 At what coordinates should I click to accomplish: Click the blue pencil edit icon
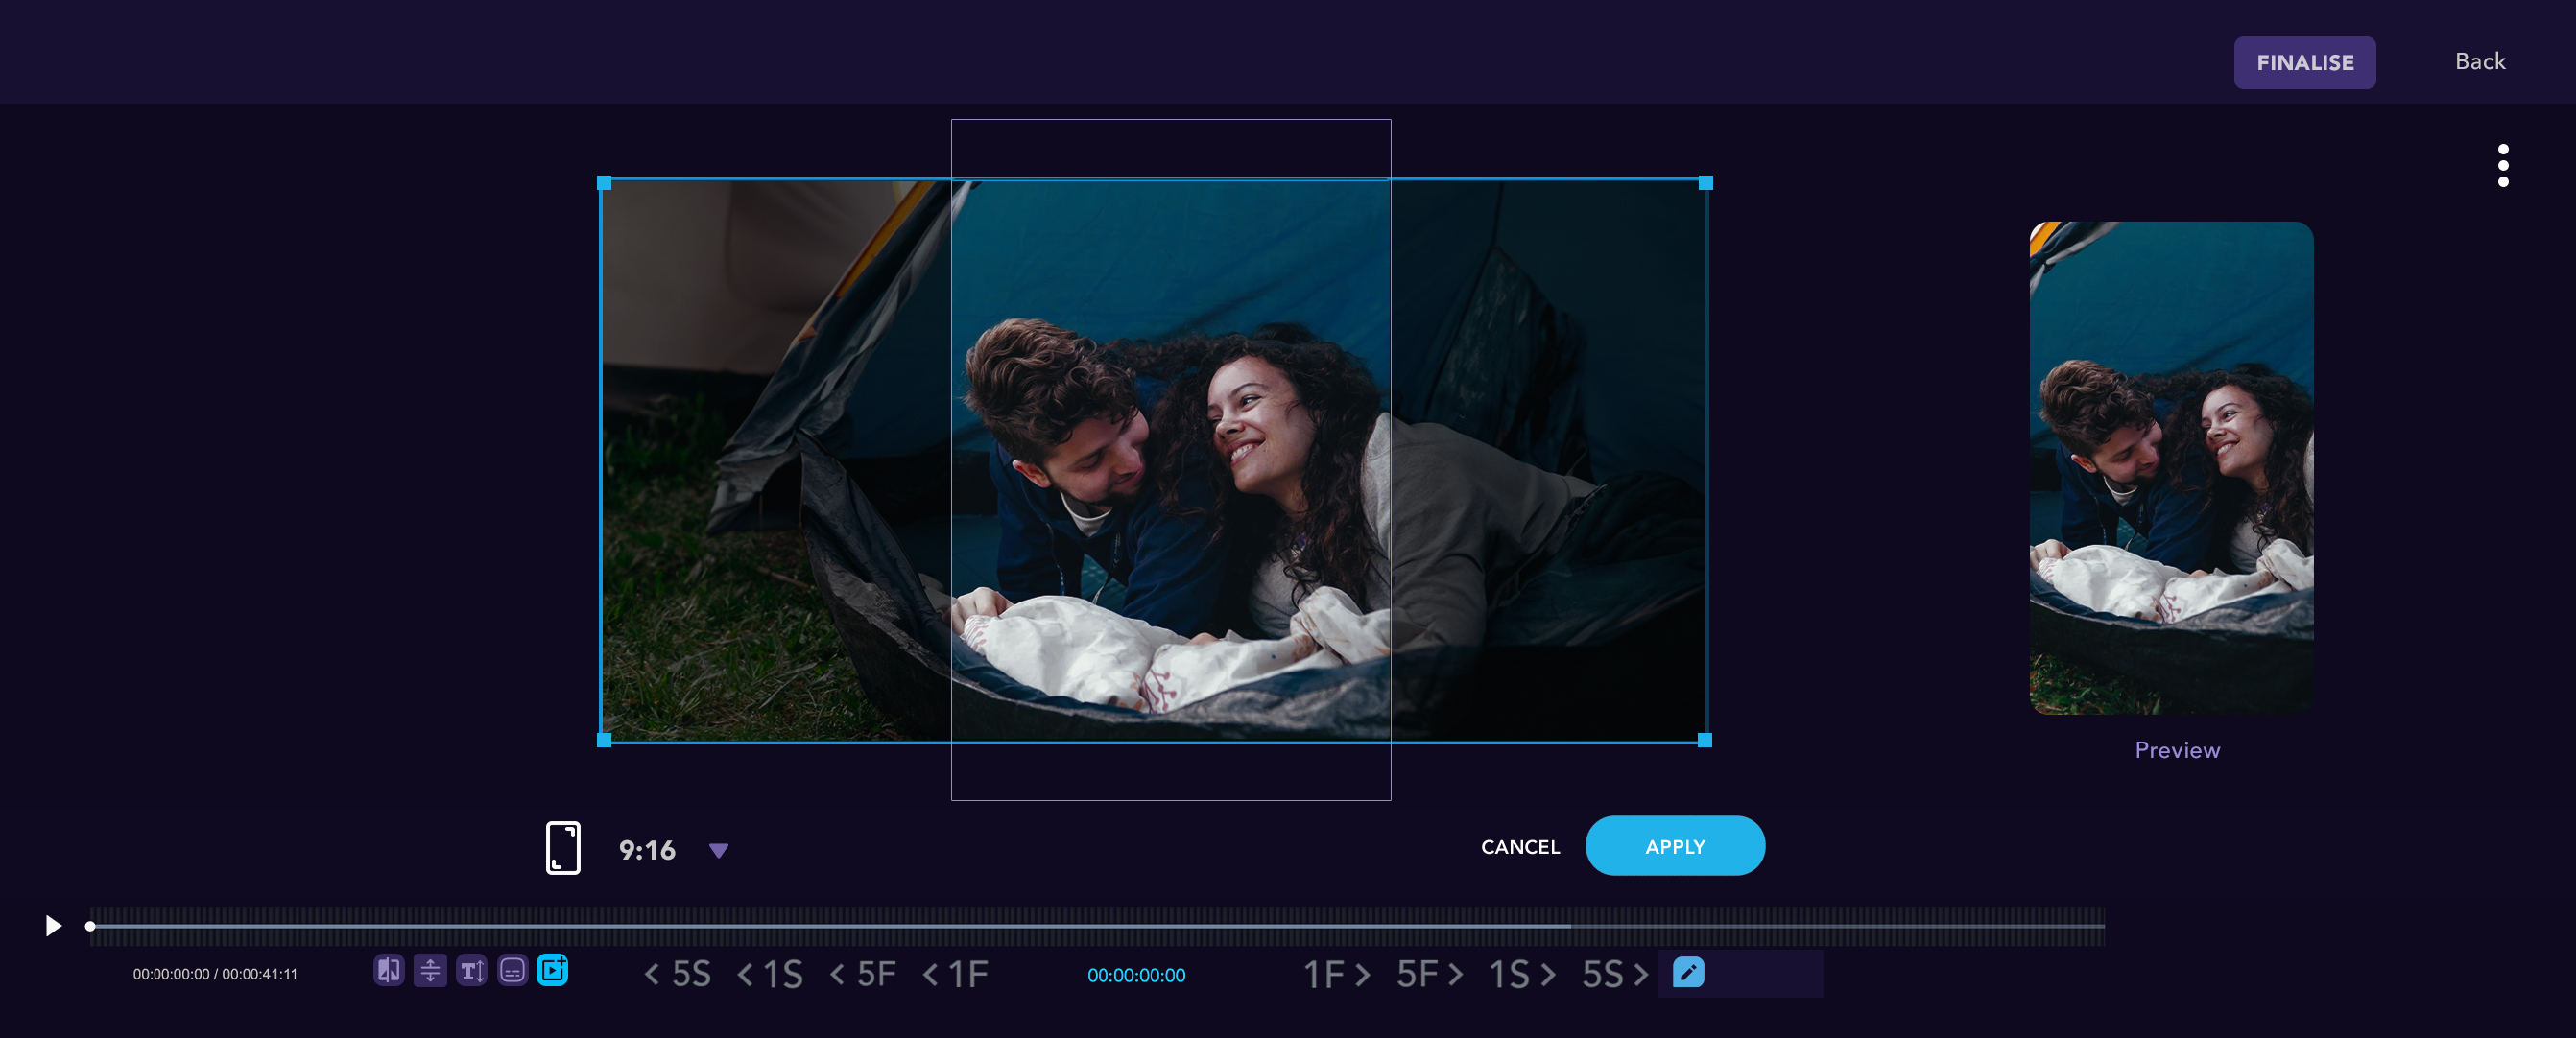pos(1688,972)
